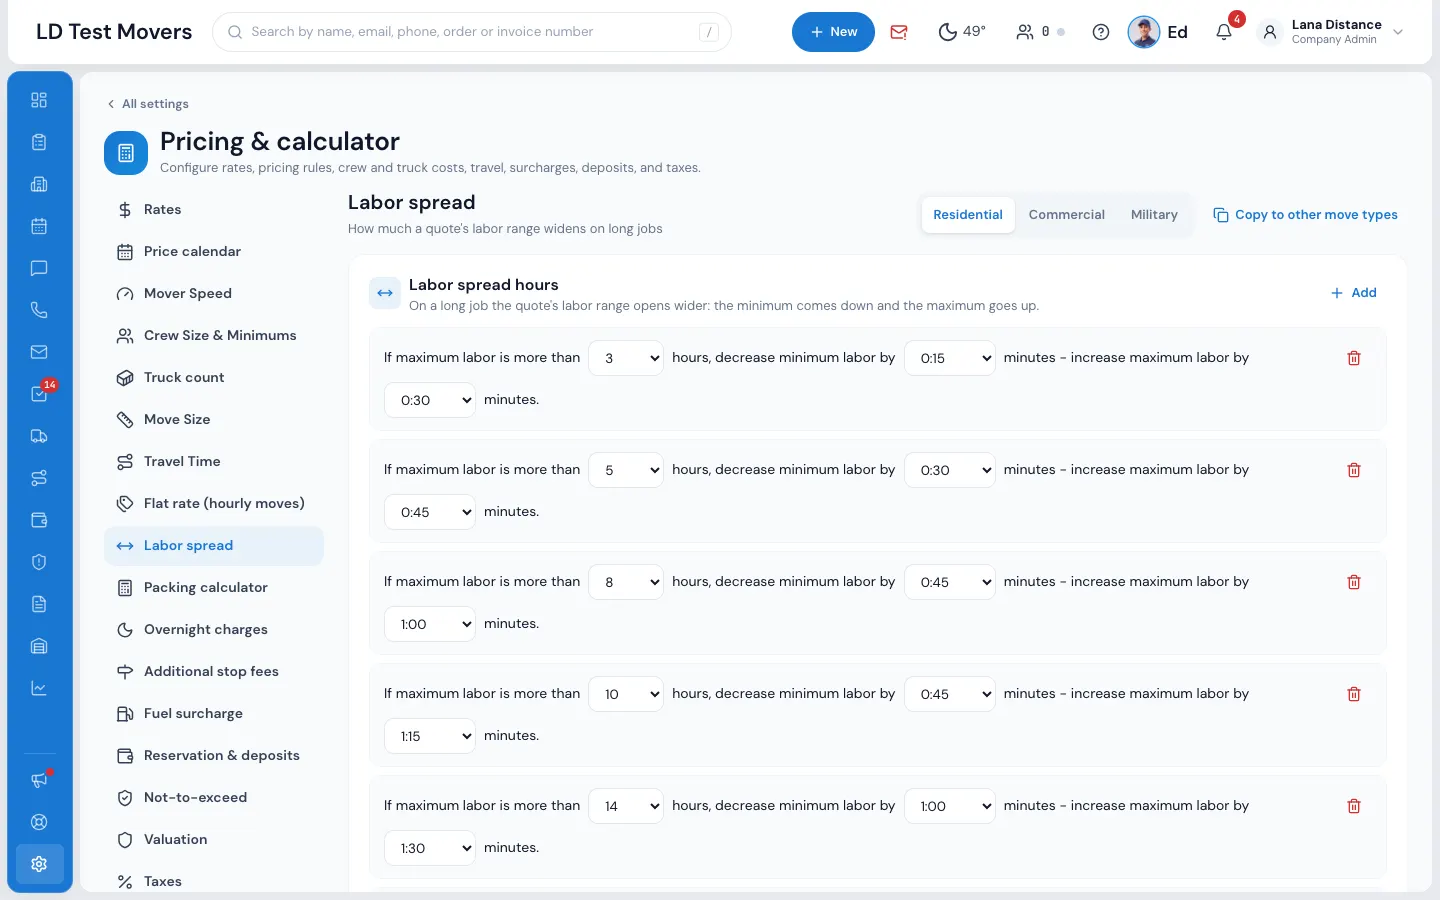
Task: Open the calendar icon in left sidebar
Action: [39, 226]
